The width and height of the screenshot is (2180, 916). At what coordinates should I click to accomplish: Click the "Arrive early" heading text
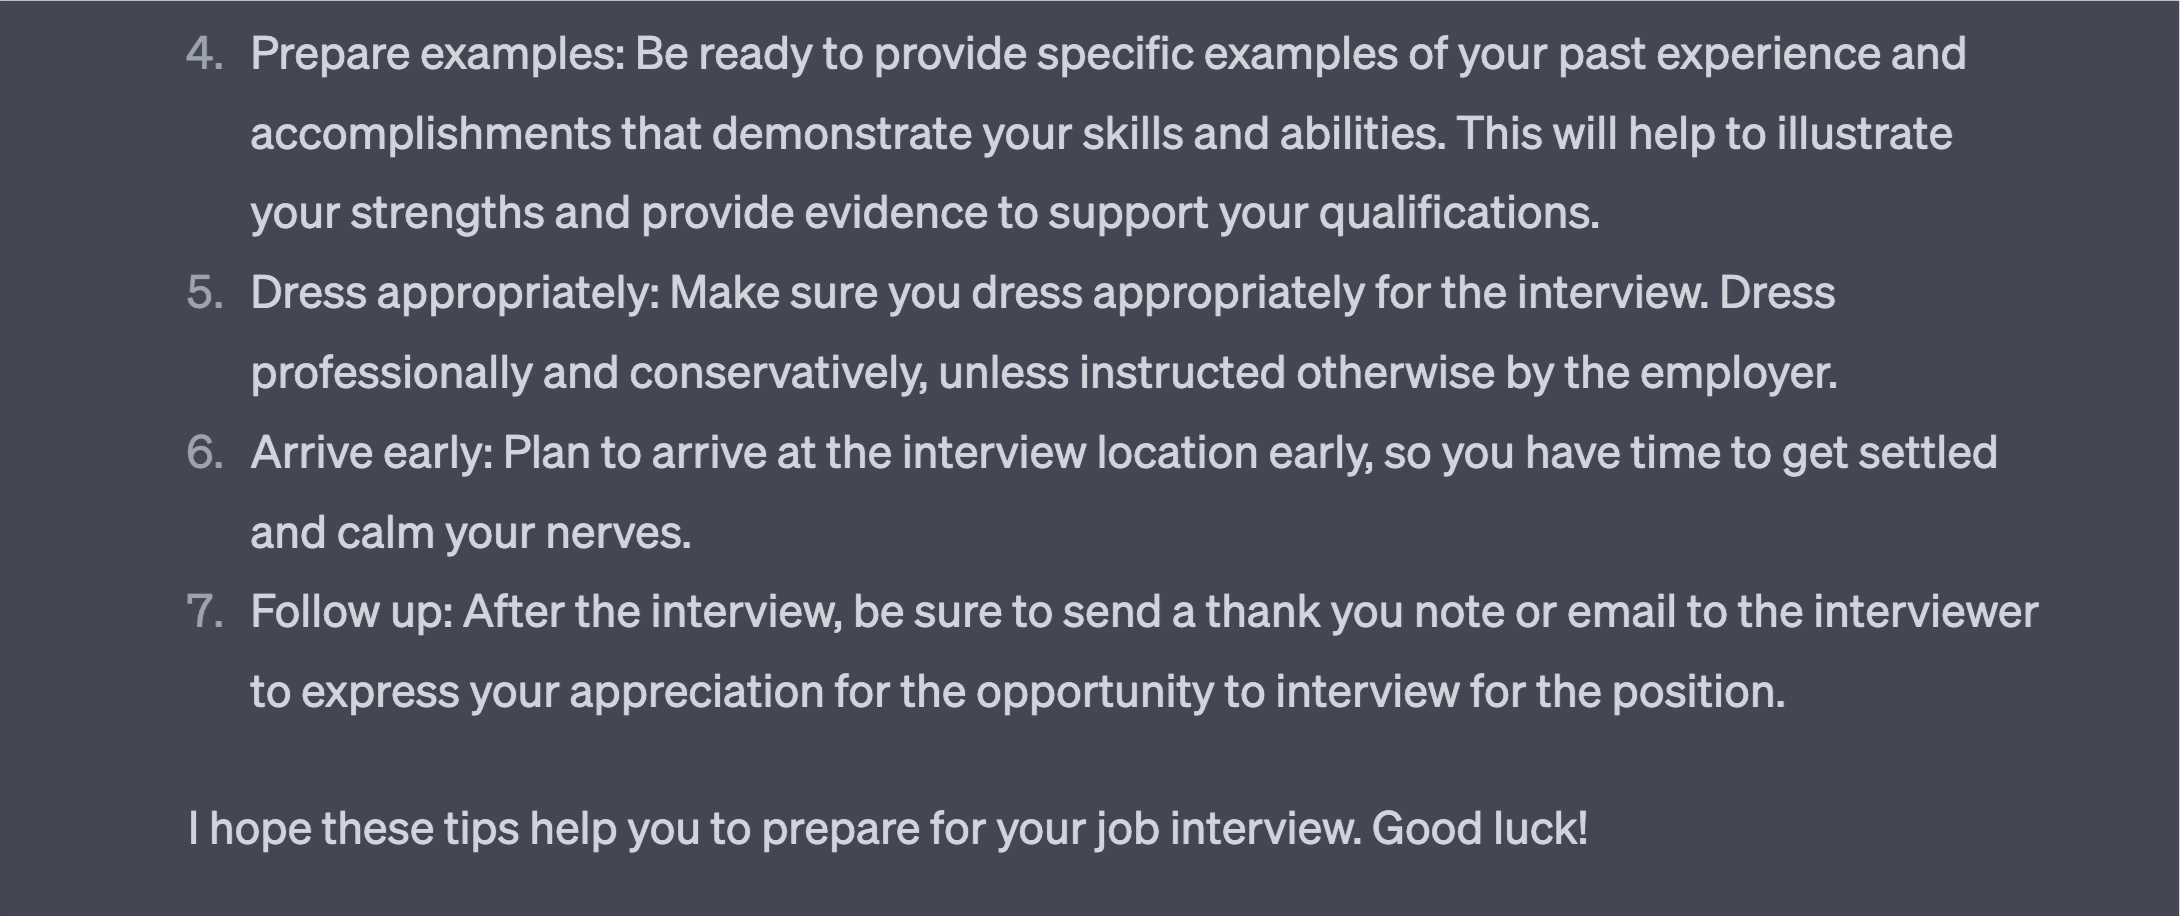coord(371,453)
